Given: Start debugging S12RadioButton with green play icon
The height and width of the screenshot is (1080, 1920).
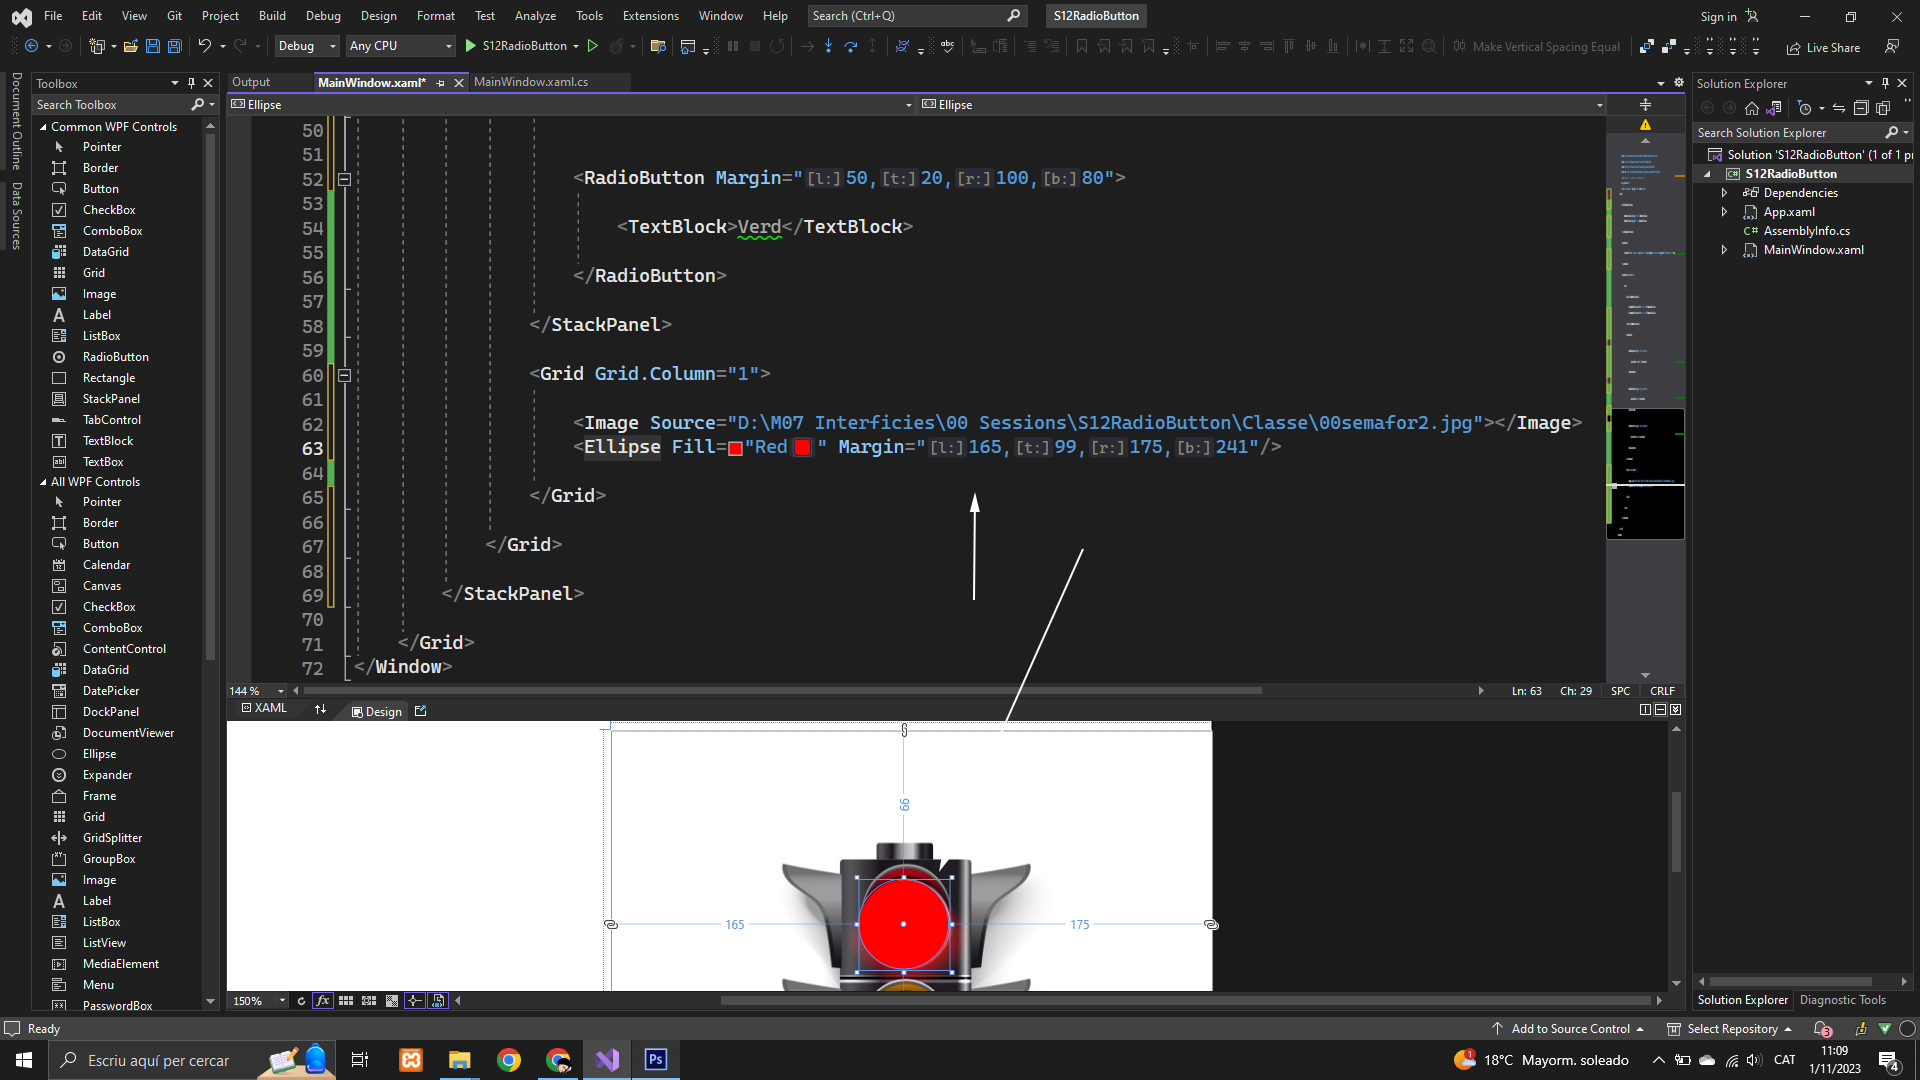Looking at the screenshot, I should pyautogui.click(x=470, y=46).
